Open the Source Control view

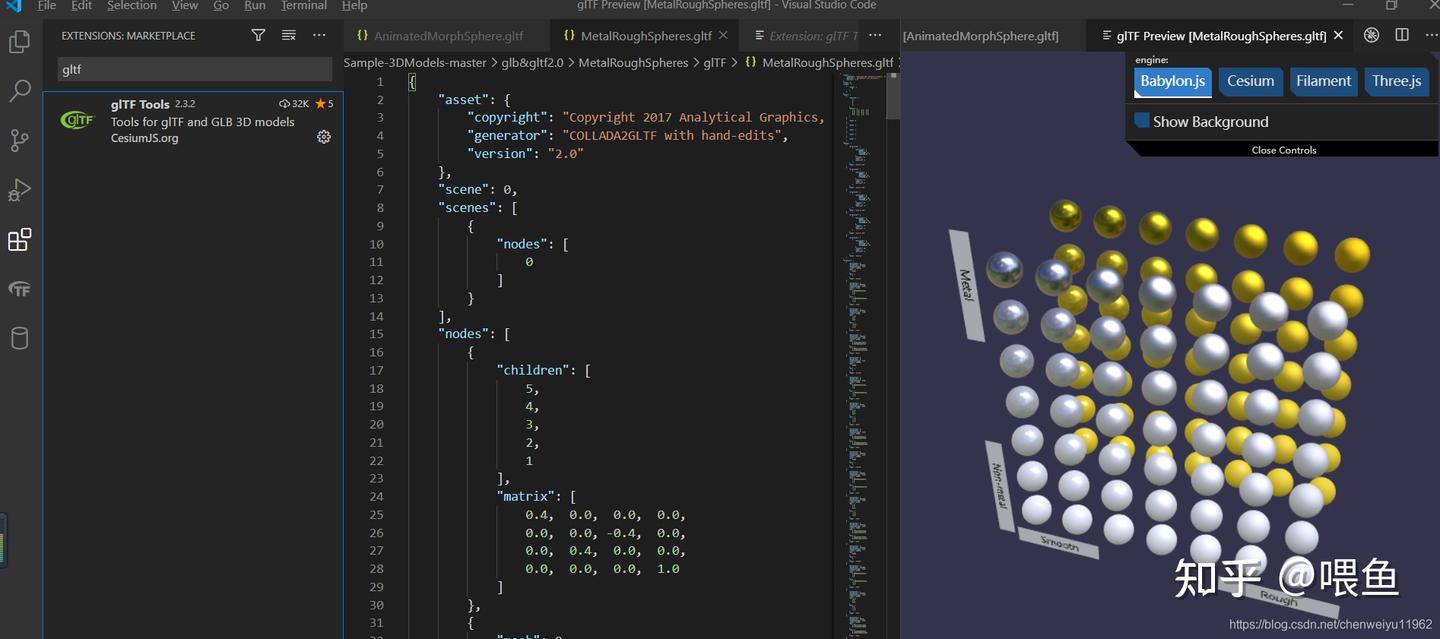(19, 140)
